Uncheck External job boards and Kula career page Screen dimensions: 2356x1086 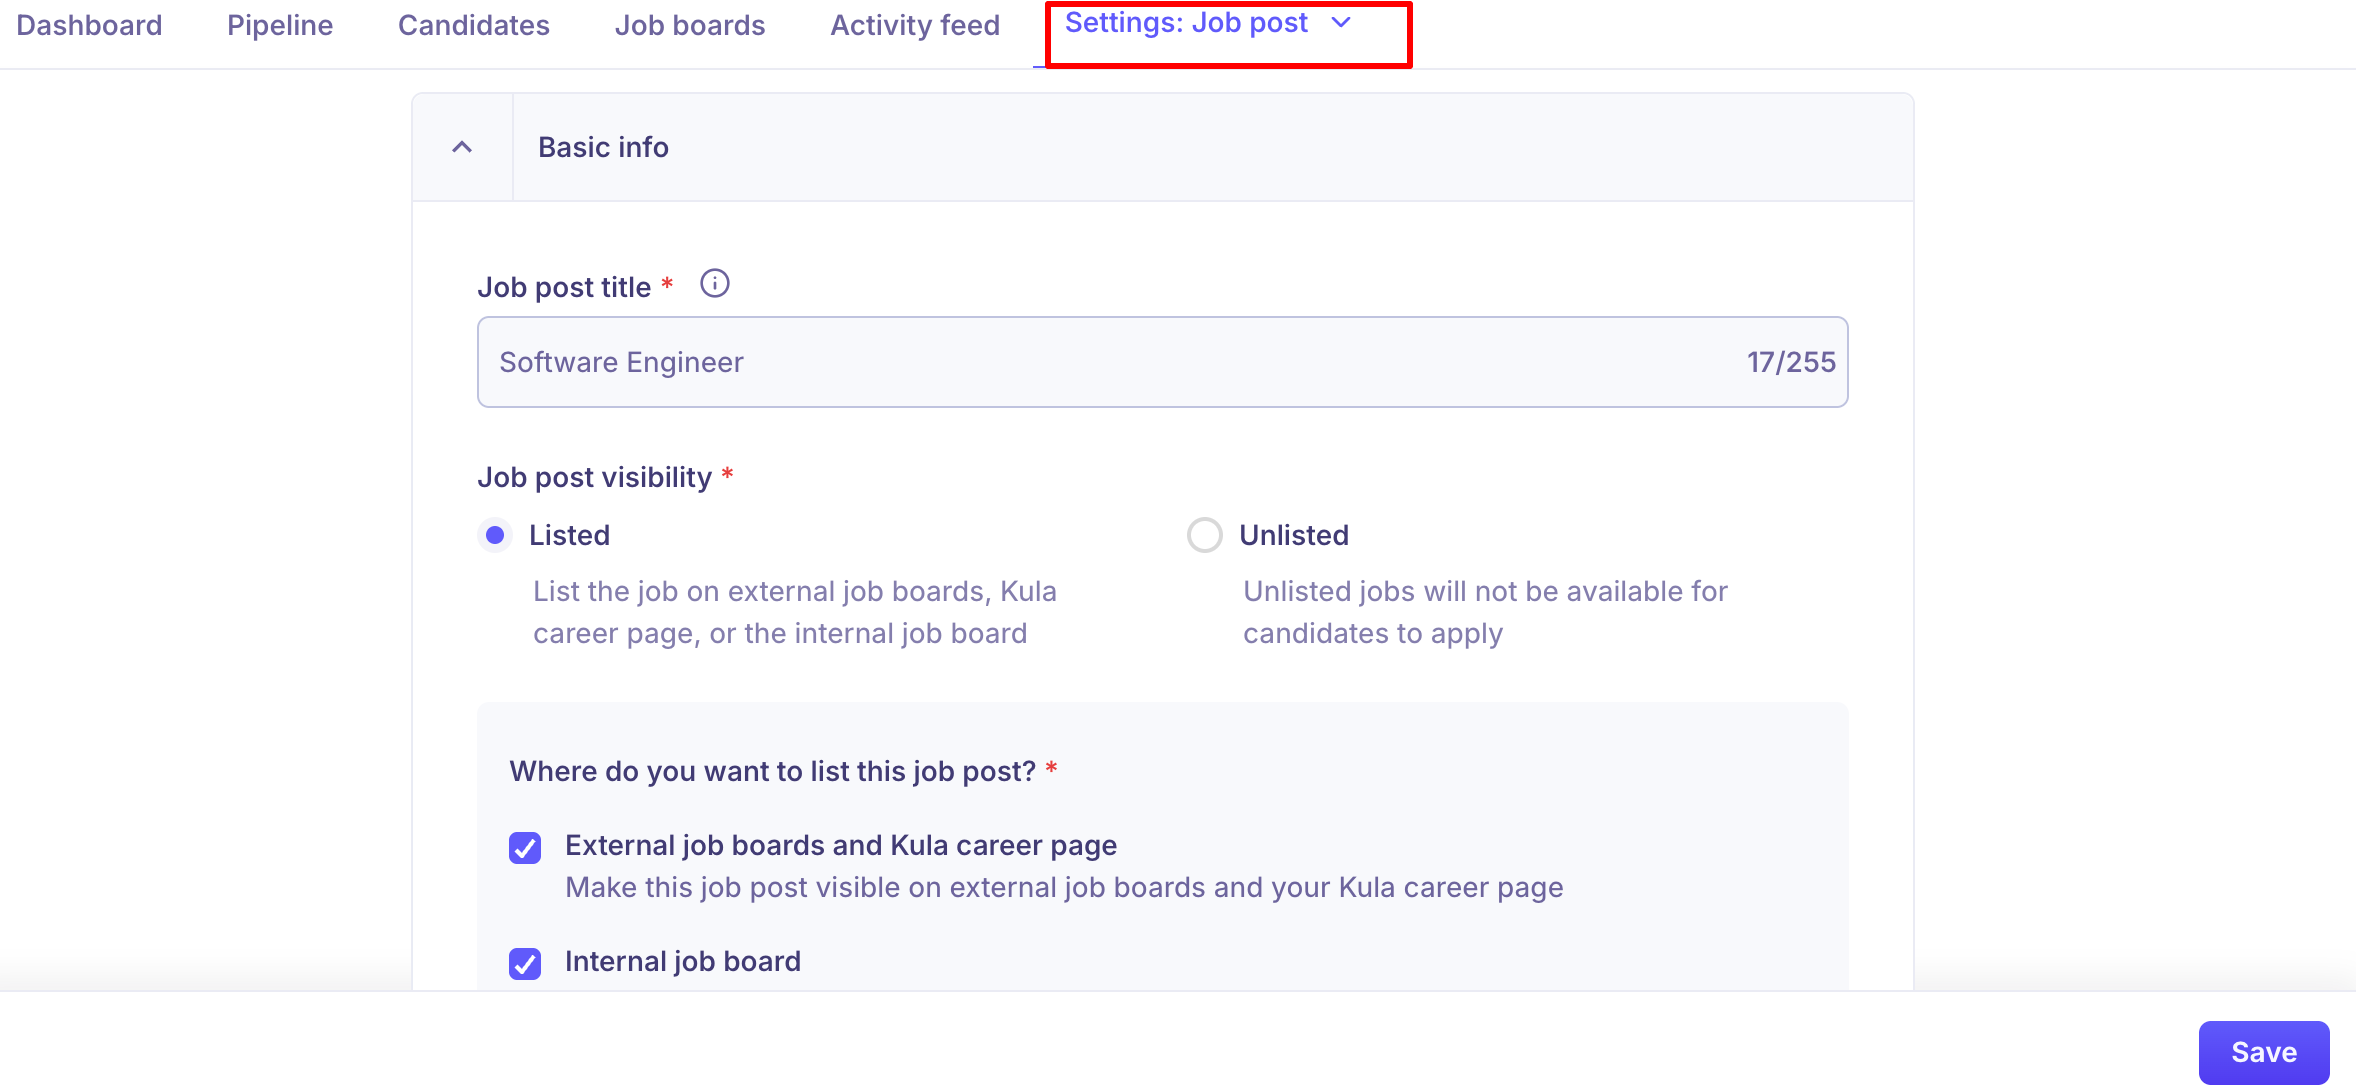click(525, 848)
